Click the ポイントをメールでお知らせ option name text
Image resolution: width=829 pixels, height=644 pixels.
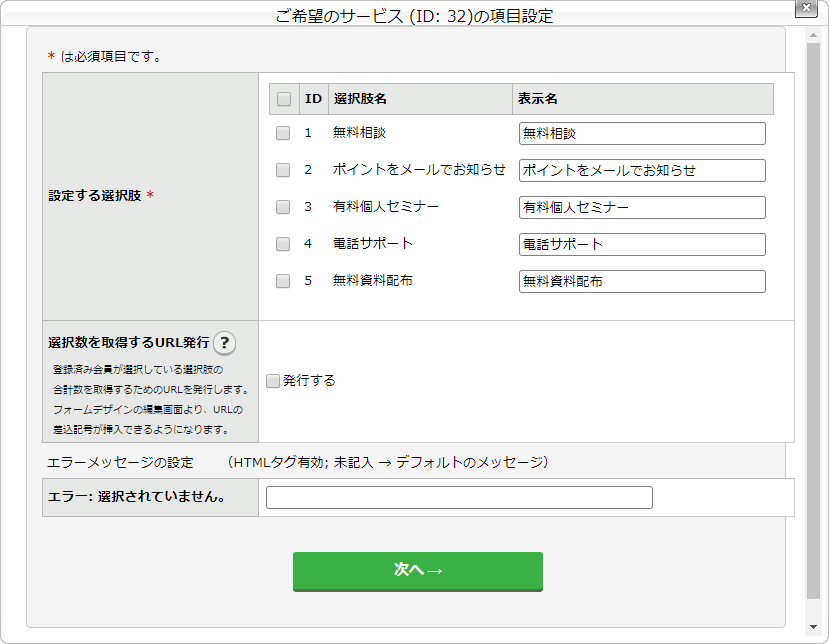[x=419, y=170]
